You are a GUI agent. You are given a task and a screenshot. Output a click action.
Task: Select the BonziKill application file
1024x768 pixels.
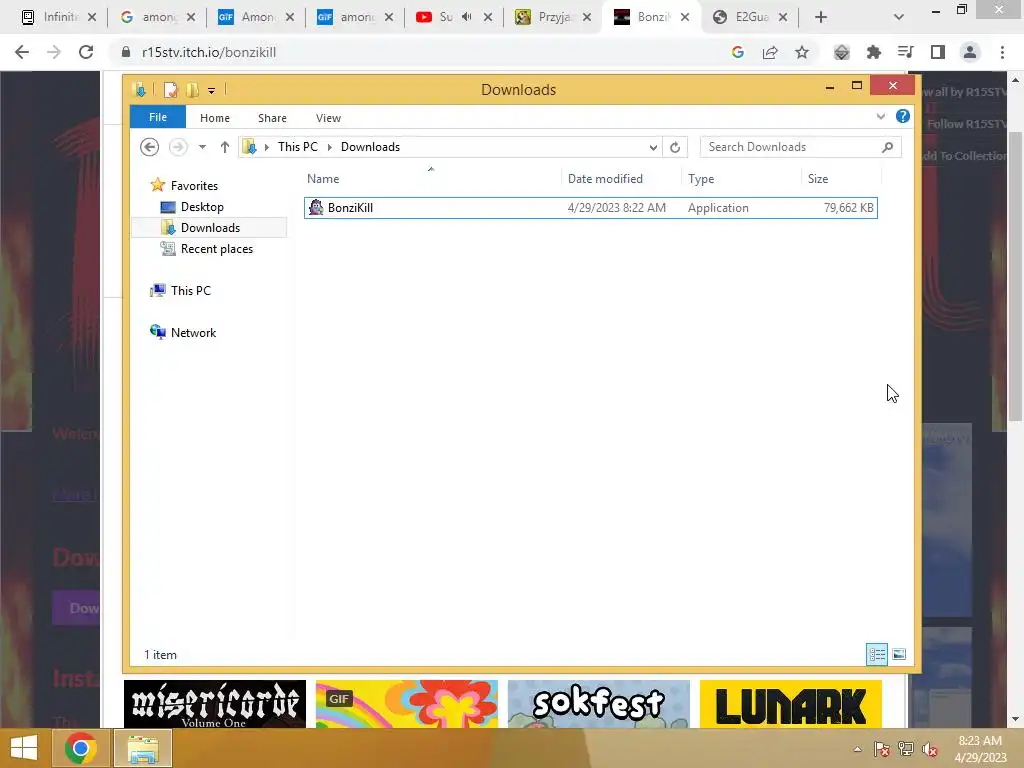point(590,208)
